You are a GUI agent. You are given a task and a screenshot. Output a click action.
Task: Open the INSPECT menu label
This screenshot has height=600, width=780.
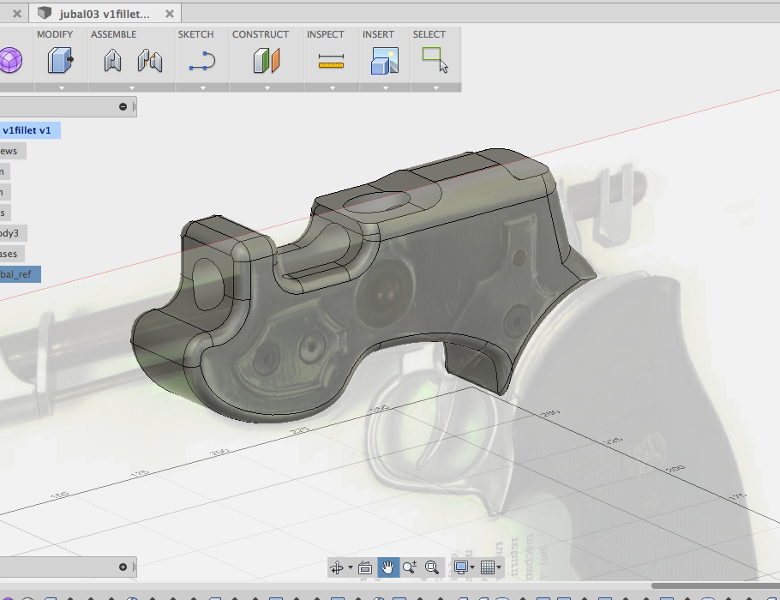(x=325, y=34)
